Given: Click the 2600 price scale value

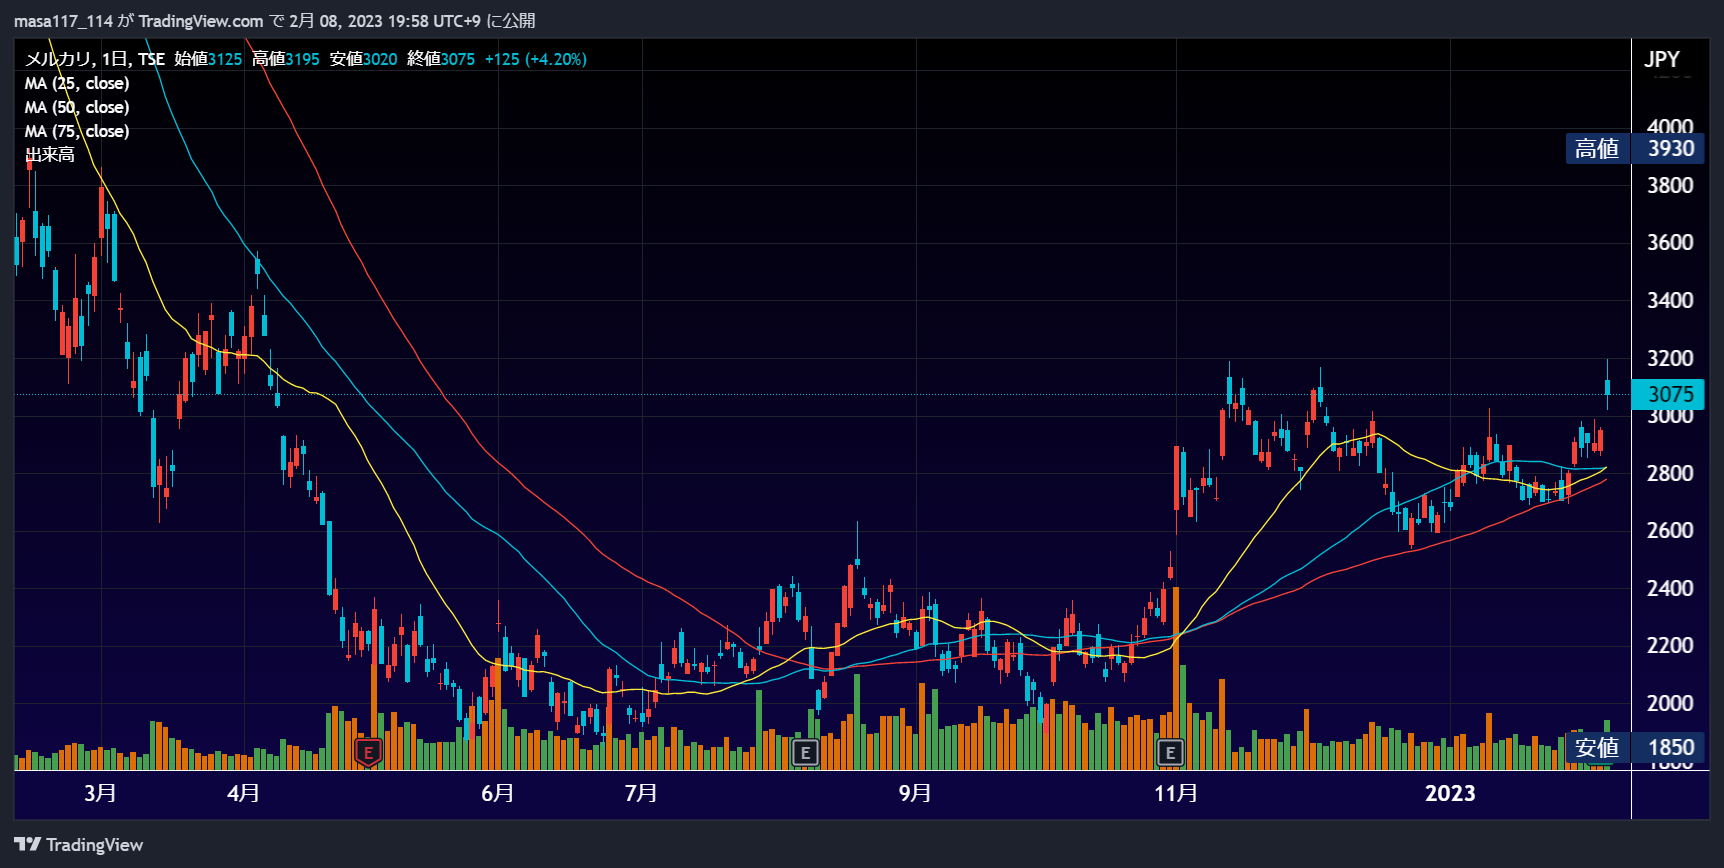Looking at the screenshot, I should click(1670, 530).
